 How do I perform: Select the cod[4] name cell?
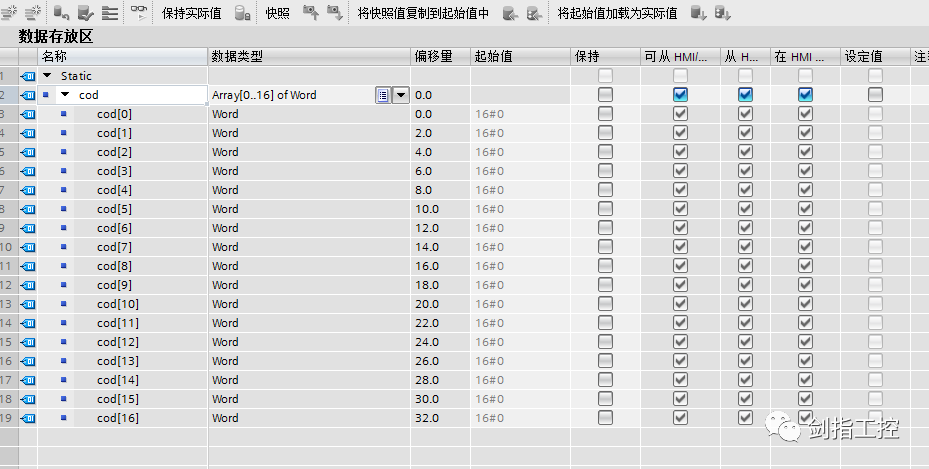123,190
